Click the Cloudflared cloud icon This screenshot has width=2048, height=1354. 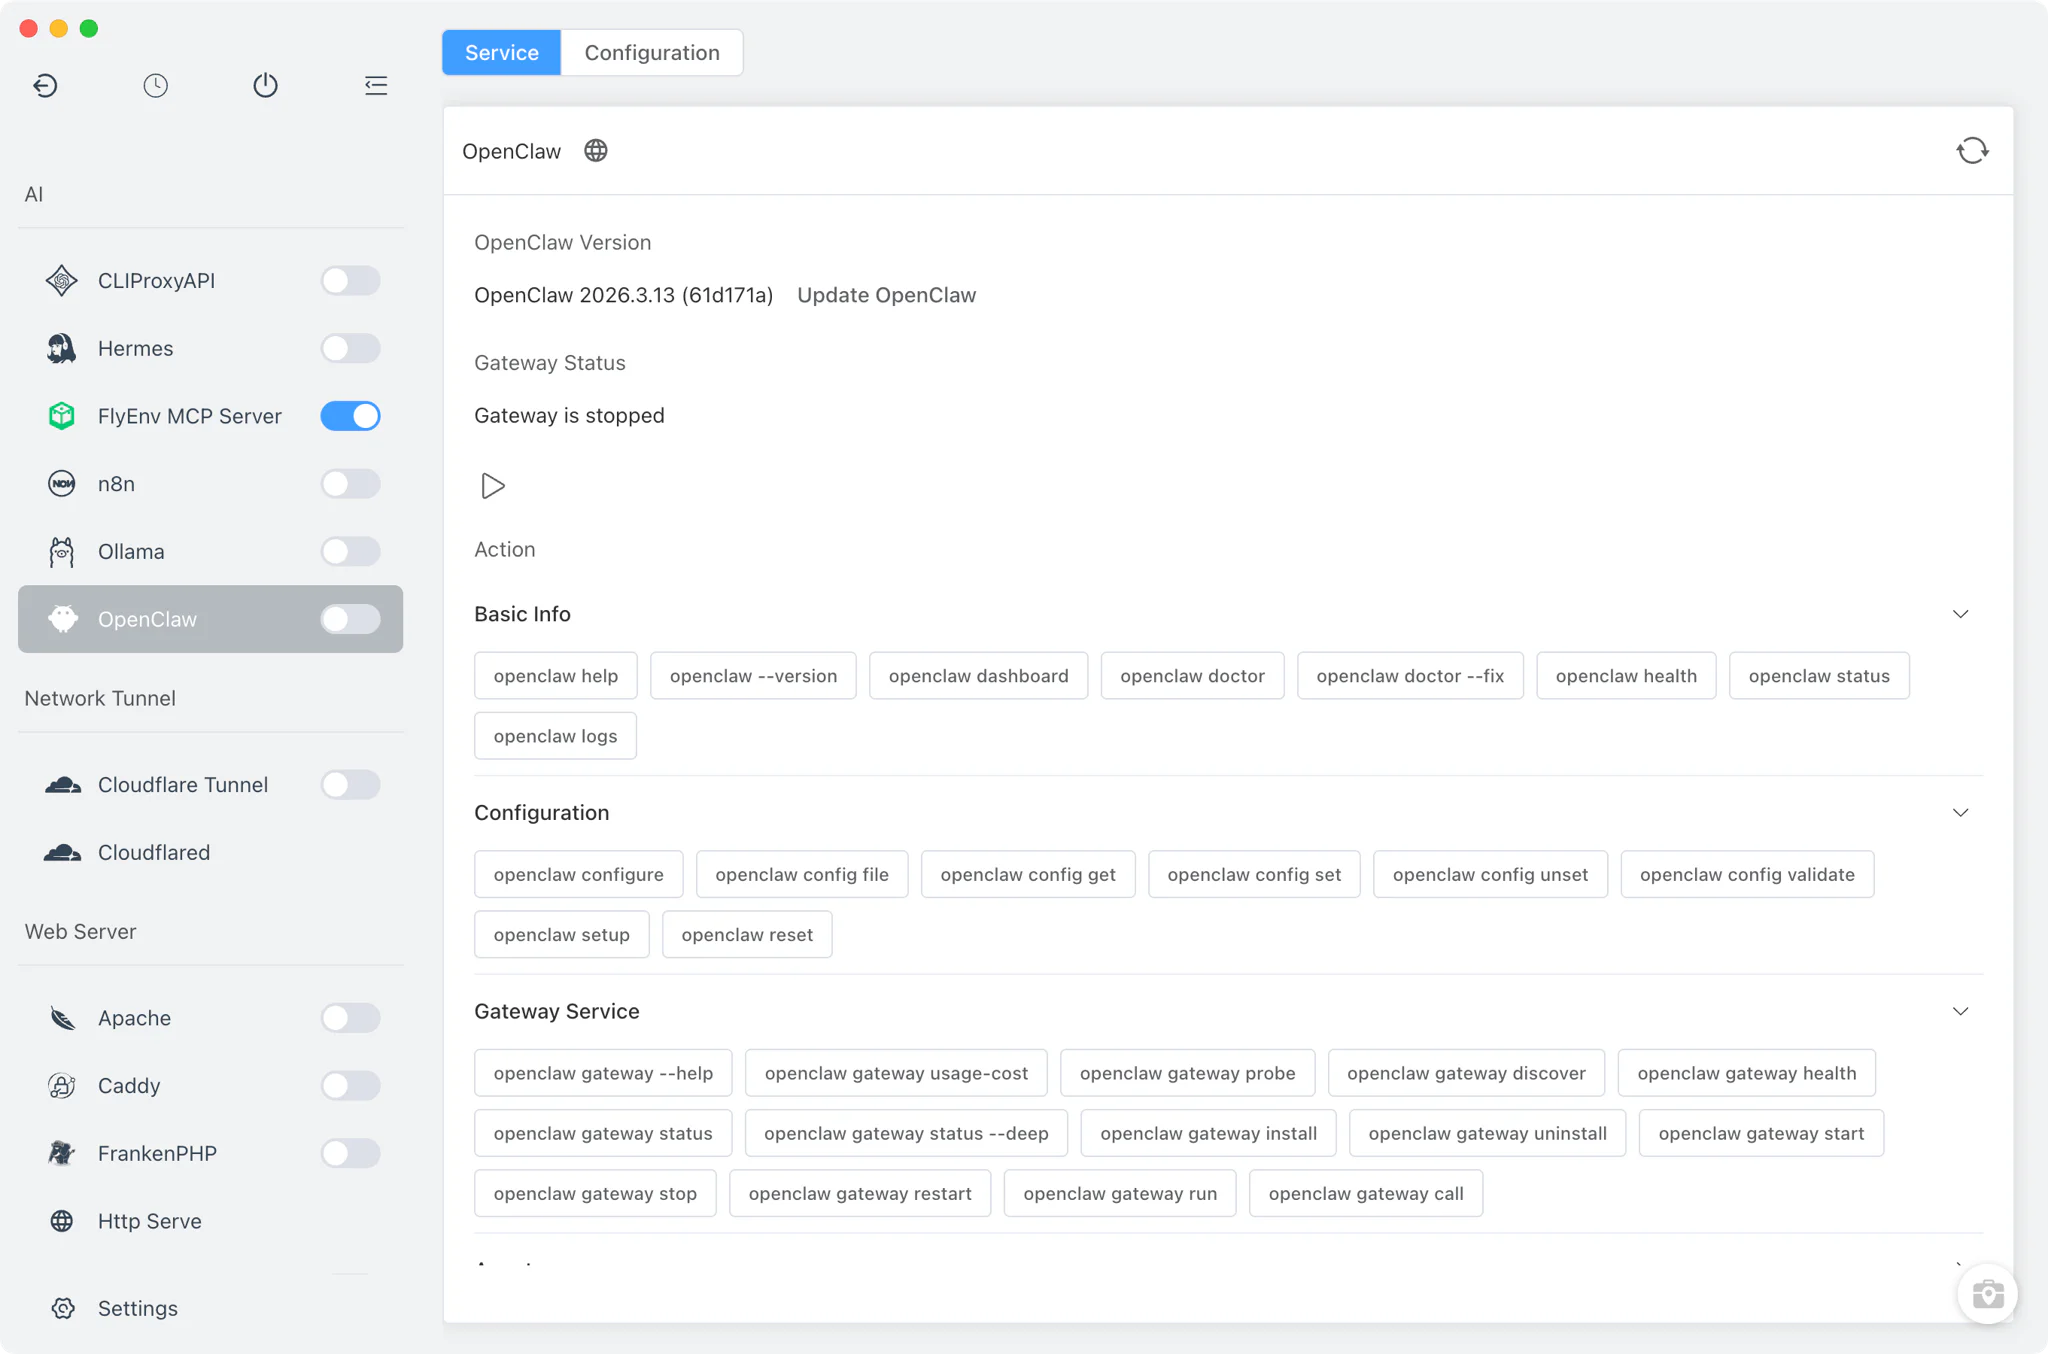(62, 852)
